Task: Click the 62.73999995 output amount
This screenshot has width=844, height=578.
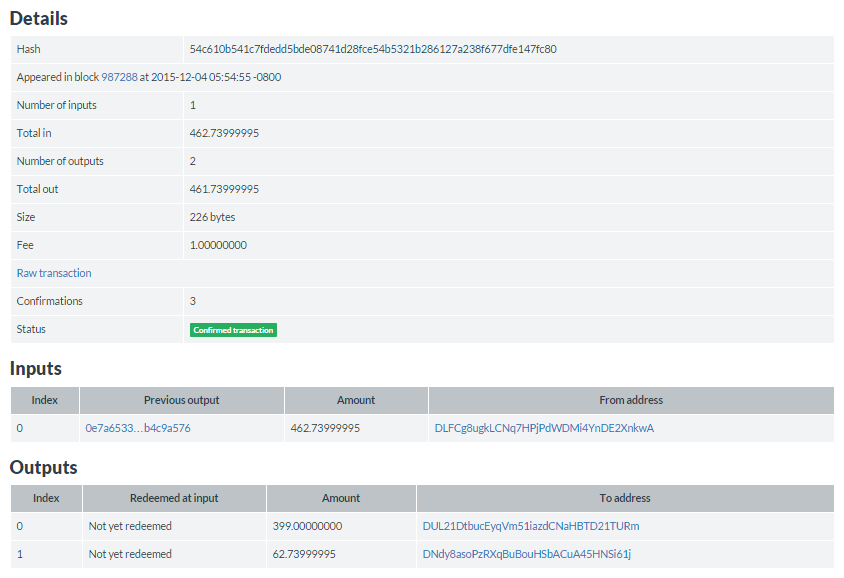Action: click(304, 554)
